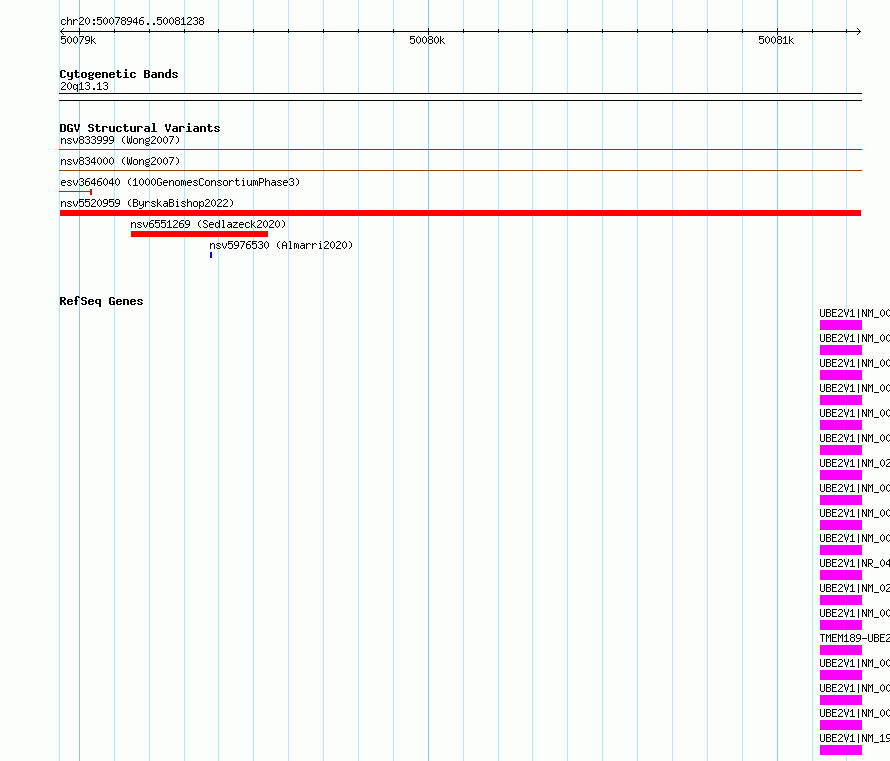
Task: Click the nsv833999 thin red variant line
Action: tap(460, 150)
